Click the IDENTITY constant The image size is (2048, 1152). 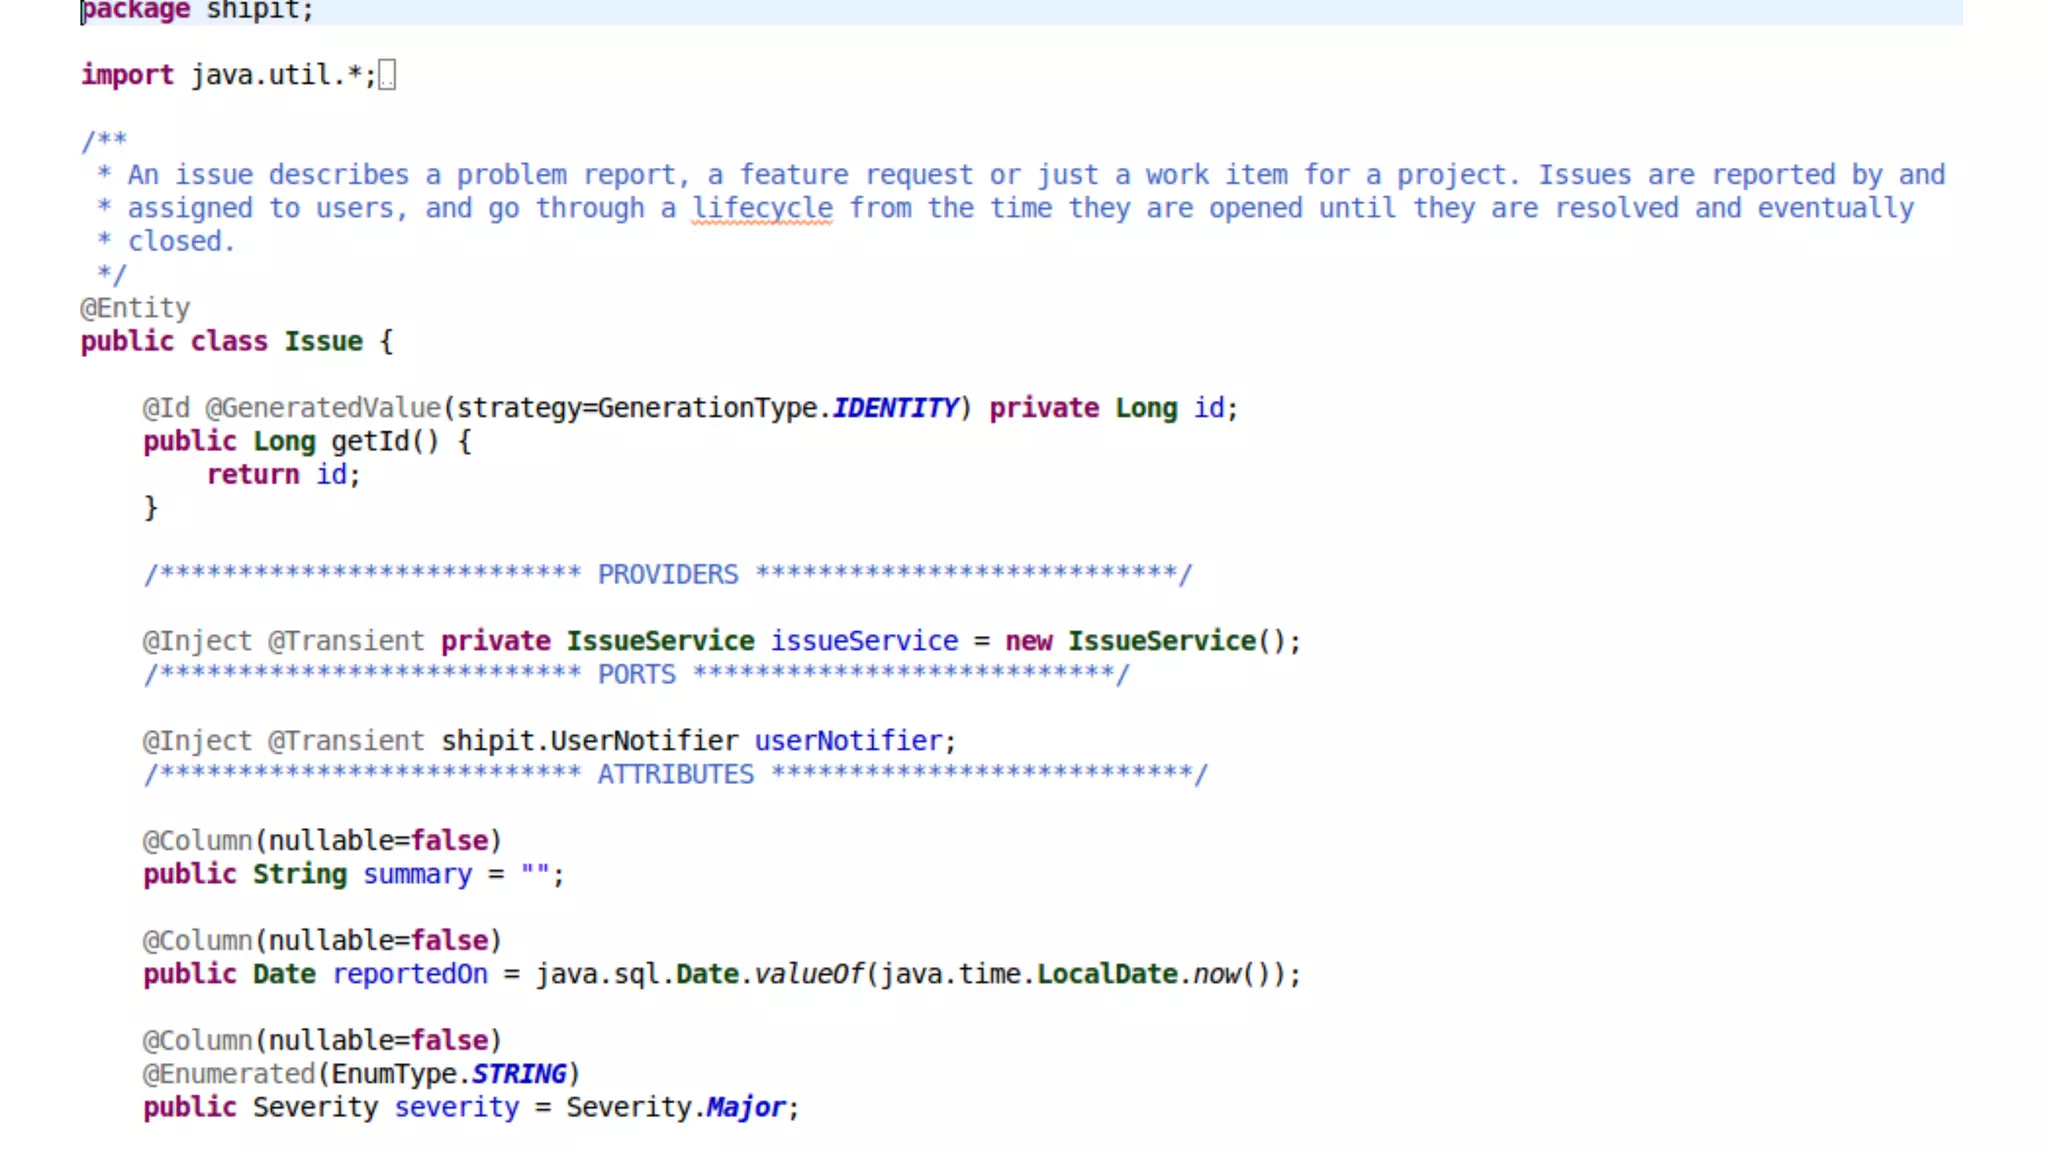pyautogui.click(x=895, y=408)
